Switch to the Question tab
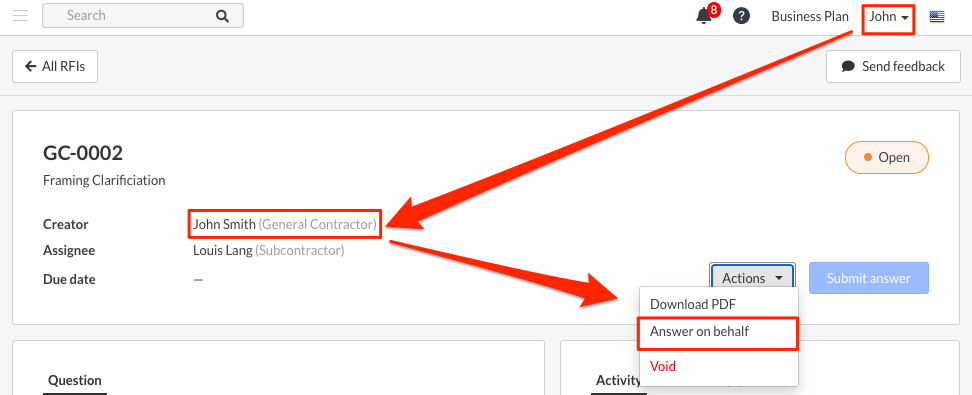972x395 pixels. [74, 380]
